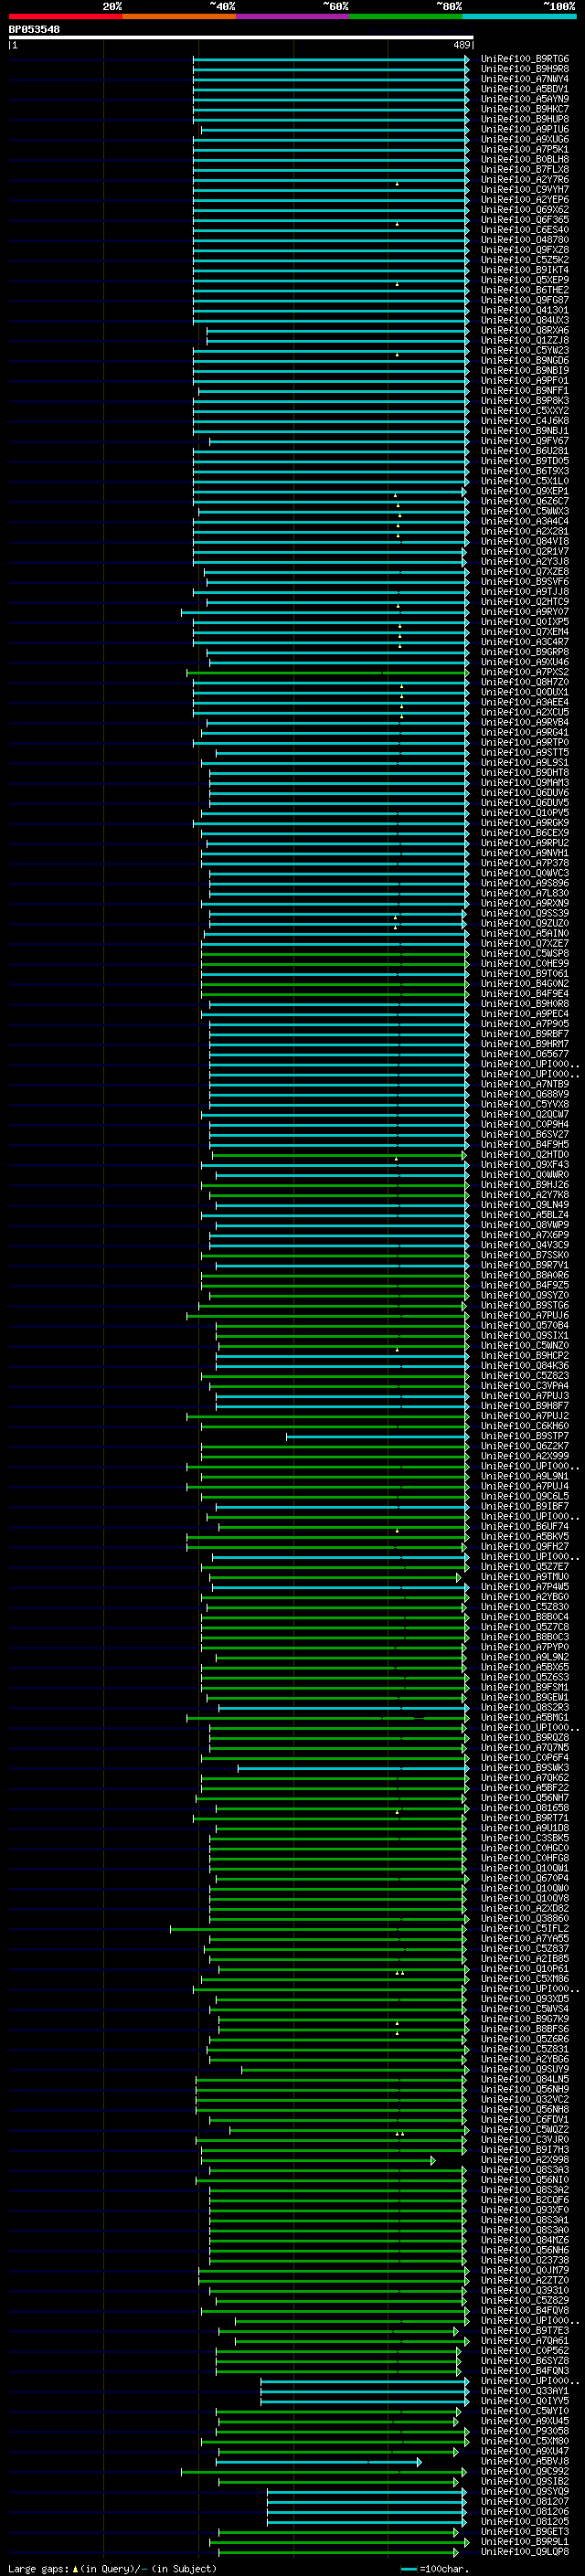Click label UniRef100_A3A4C4
585x2576 pixels.
(525, 521)
